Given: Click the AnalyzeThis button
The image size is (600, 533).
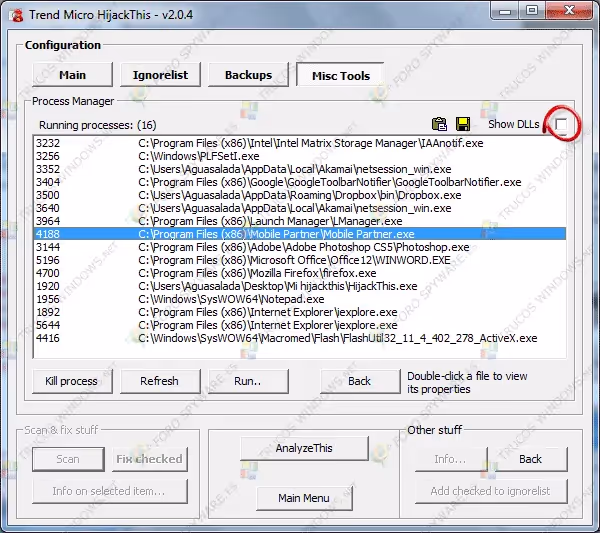Looking at the screenshot, I should [x=304, y=448].
